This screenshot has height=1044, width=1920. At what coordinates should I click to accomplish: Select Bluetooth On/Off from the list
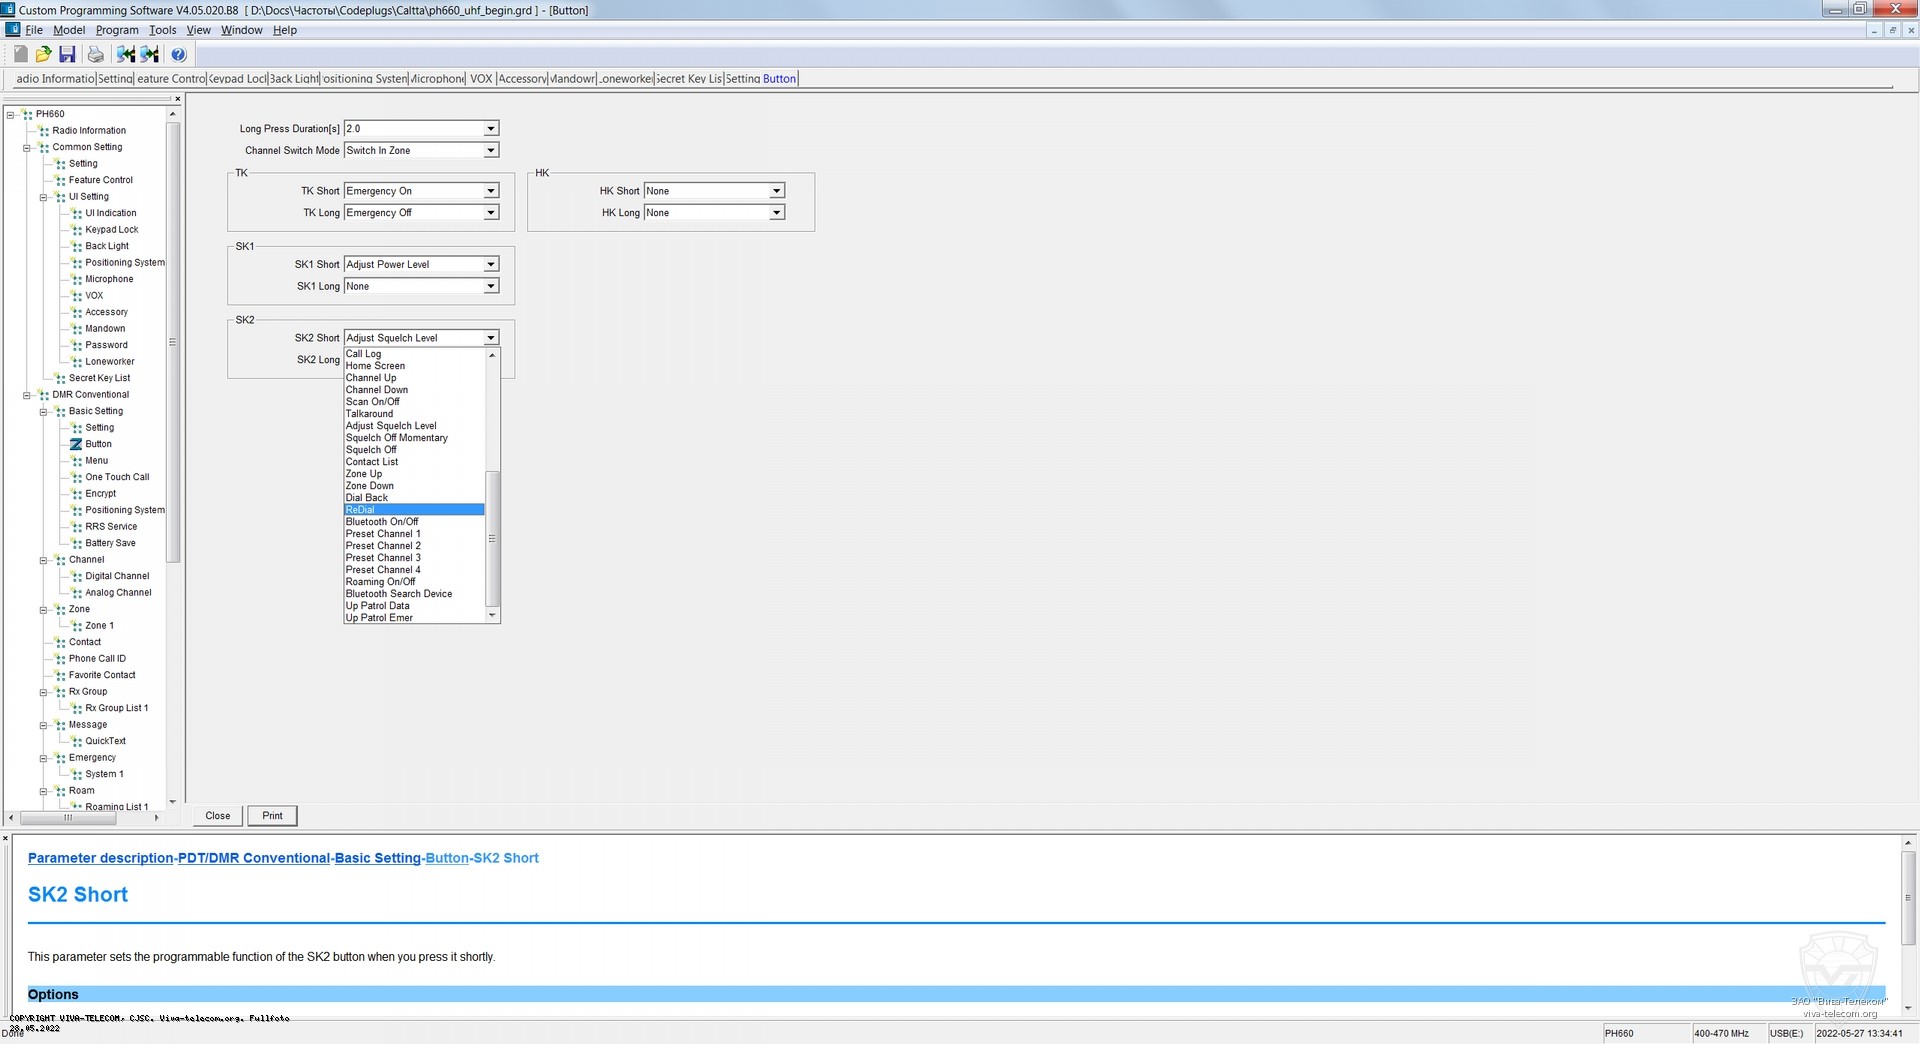(x=382, y=522)
